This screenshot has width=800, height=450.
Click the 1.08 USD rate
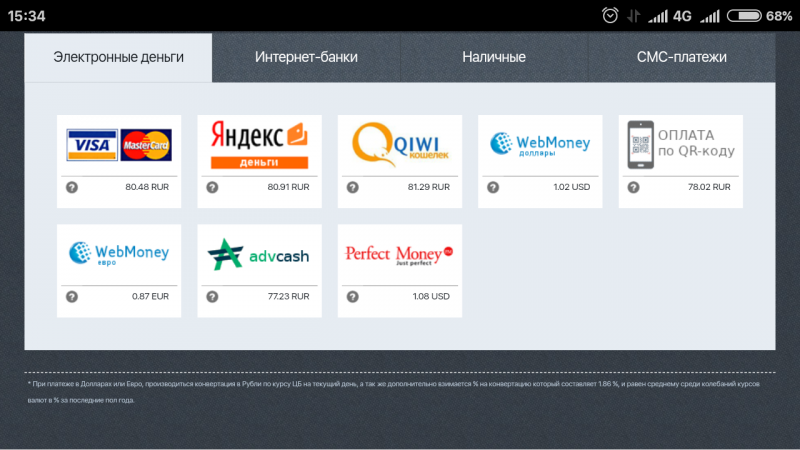pyautogui.click(x=431, y=296)
